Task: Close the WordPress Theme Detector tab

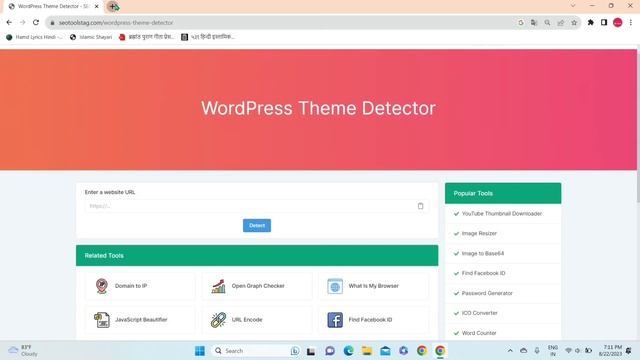Action: (97, 7)
